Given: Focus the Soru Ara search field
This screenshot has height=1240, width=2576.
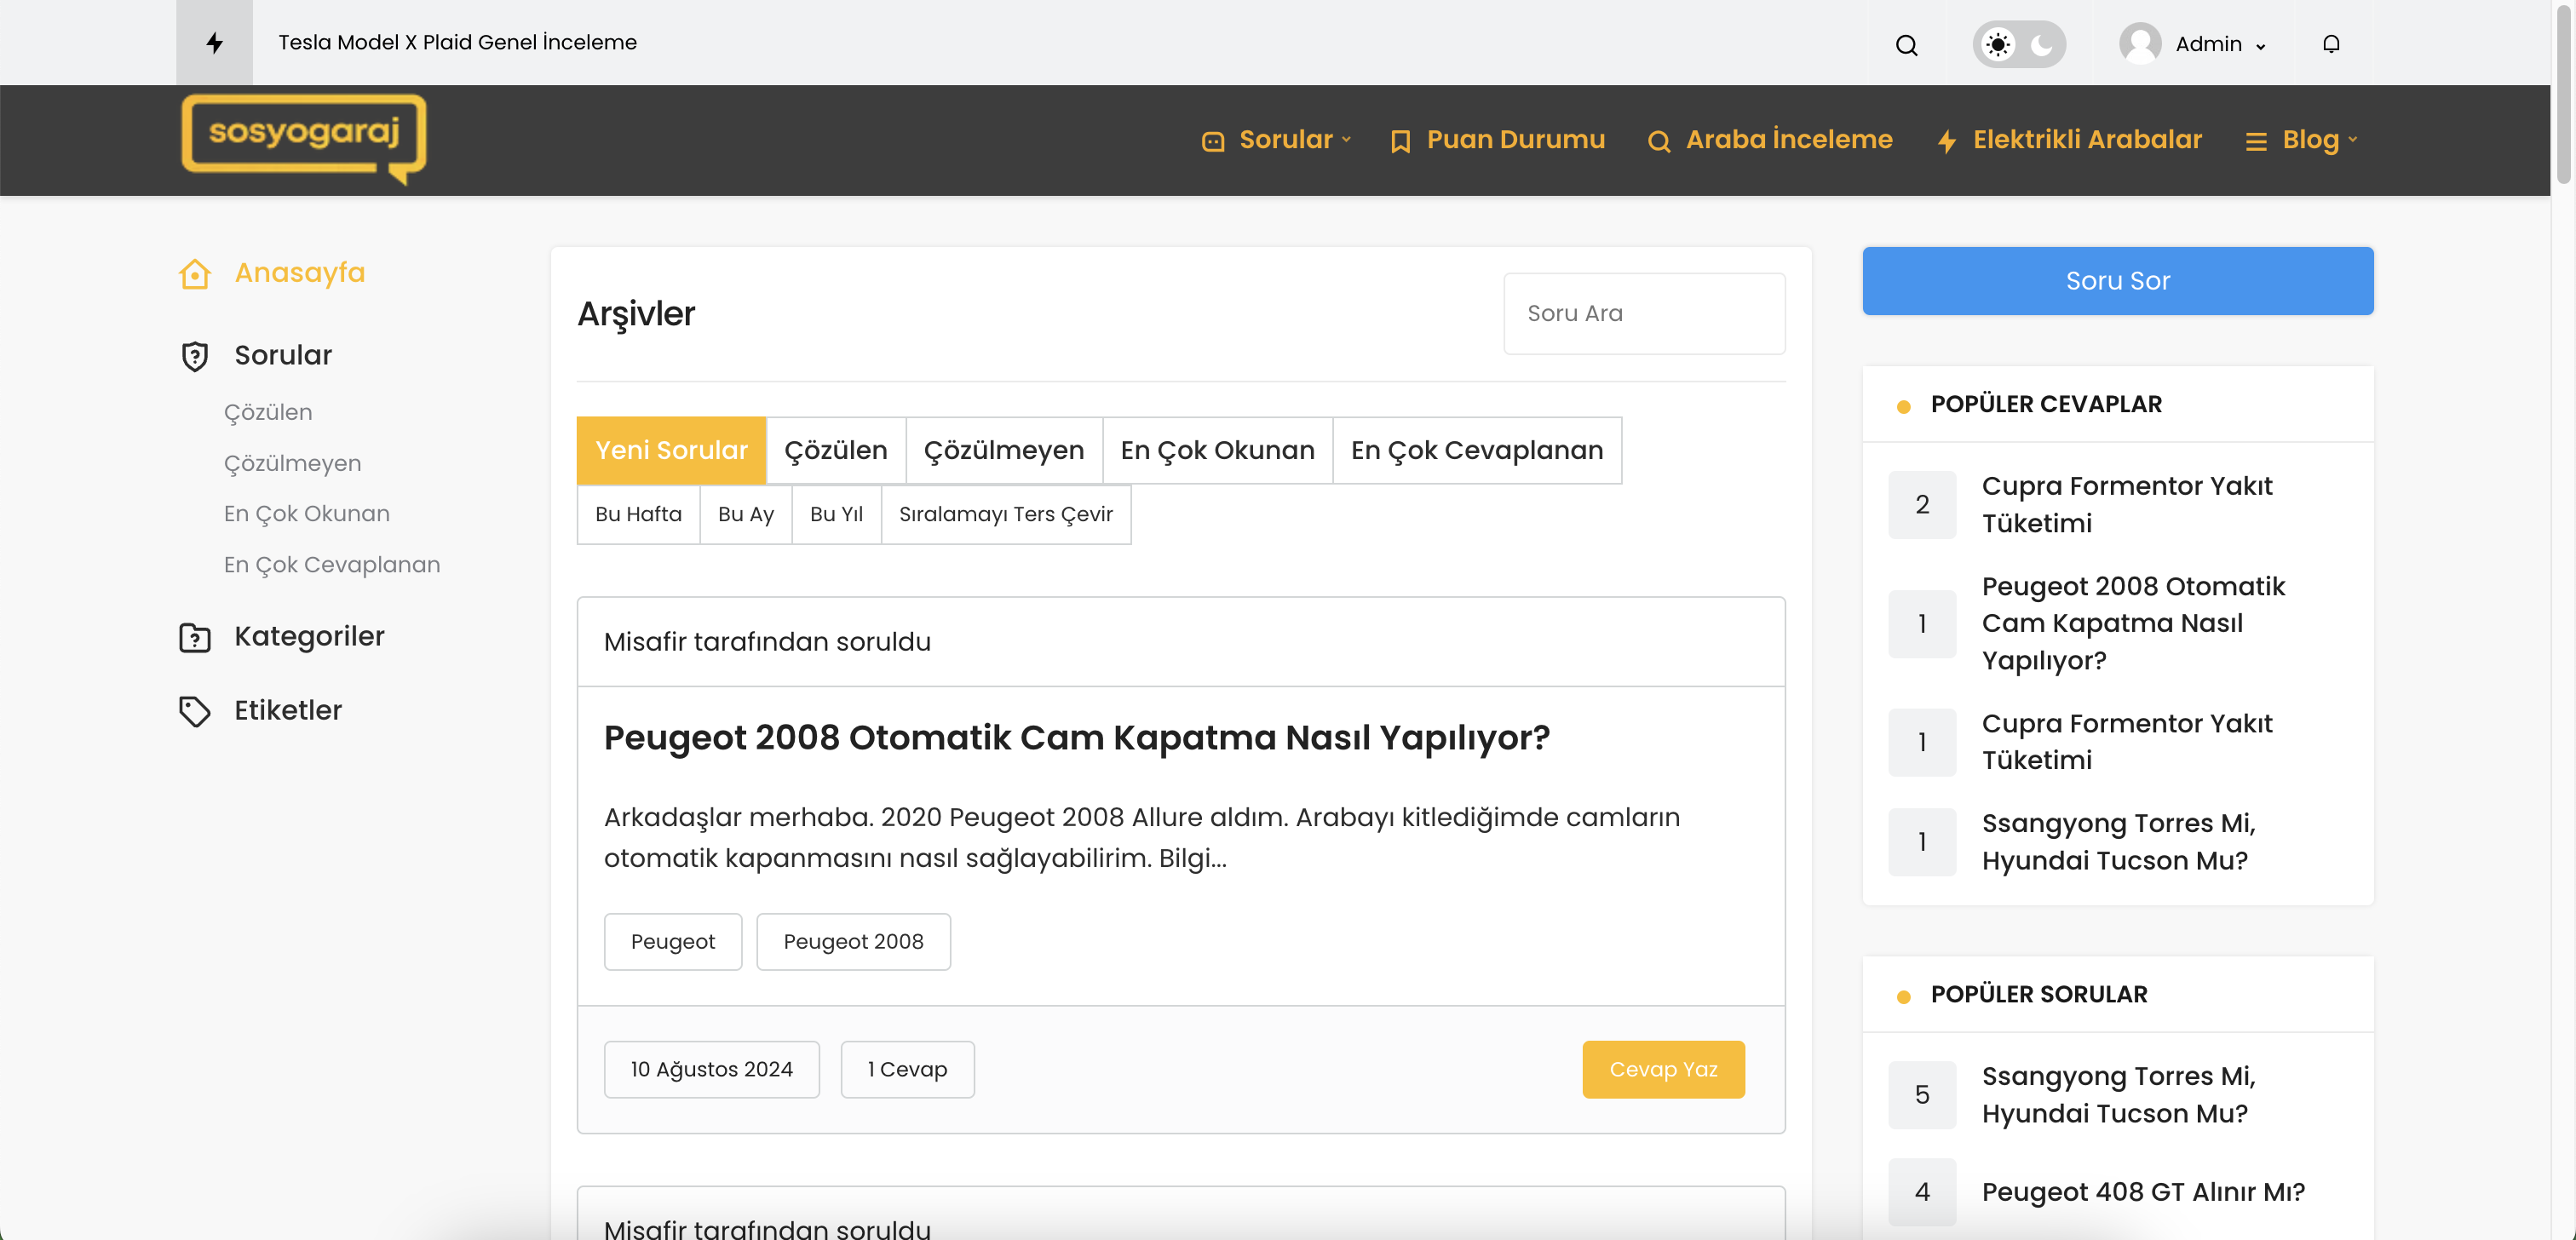Looking at the screenshot, I should [x=1644, y=313].
